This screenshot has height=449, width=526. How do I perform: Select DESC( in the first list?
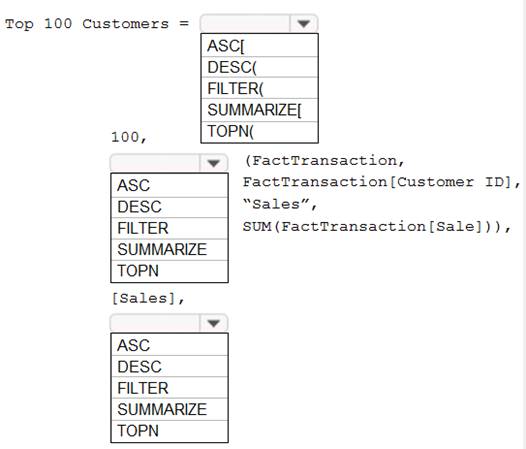point(259,67)
